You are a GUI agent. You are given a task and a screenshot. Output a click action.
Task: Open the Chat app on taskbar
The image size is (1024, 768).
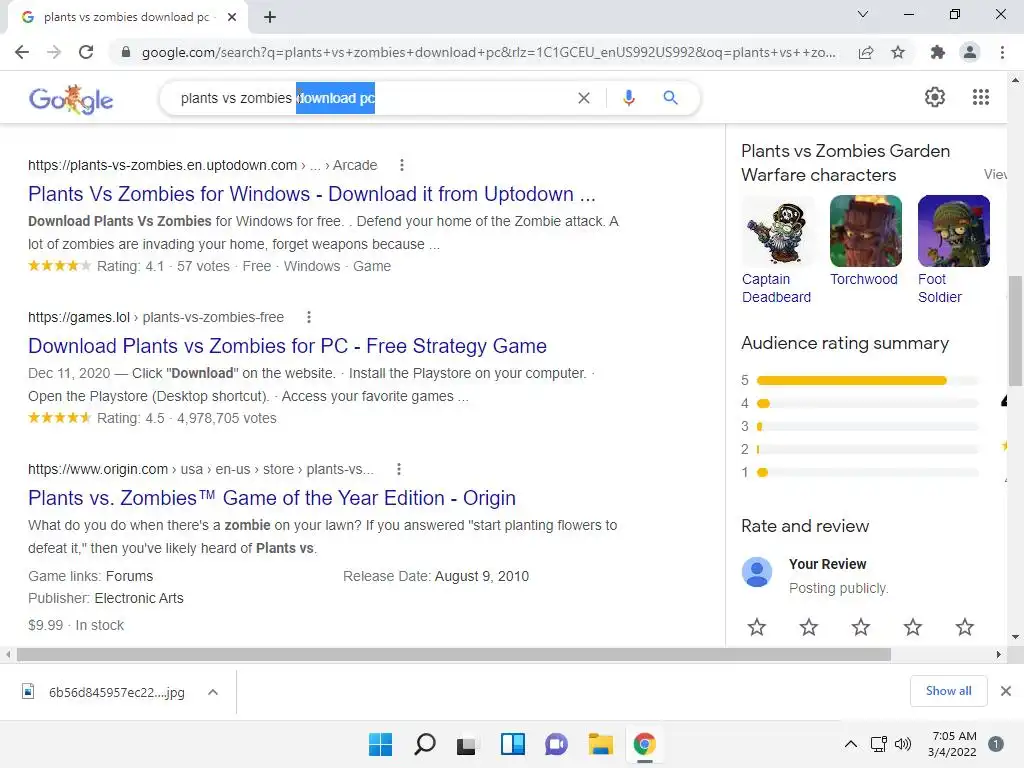click(x=556, y=744)
